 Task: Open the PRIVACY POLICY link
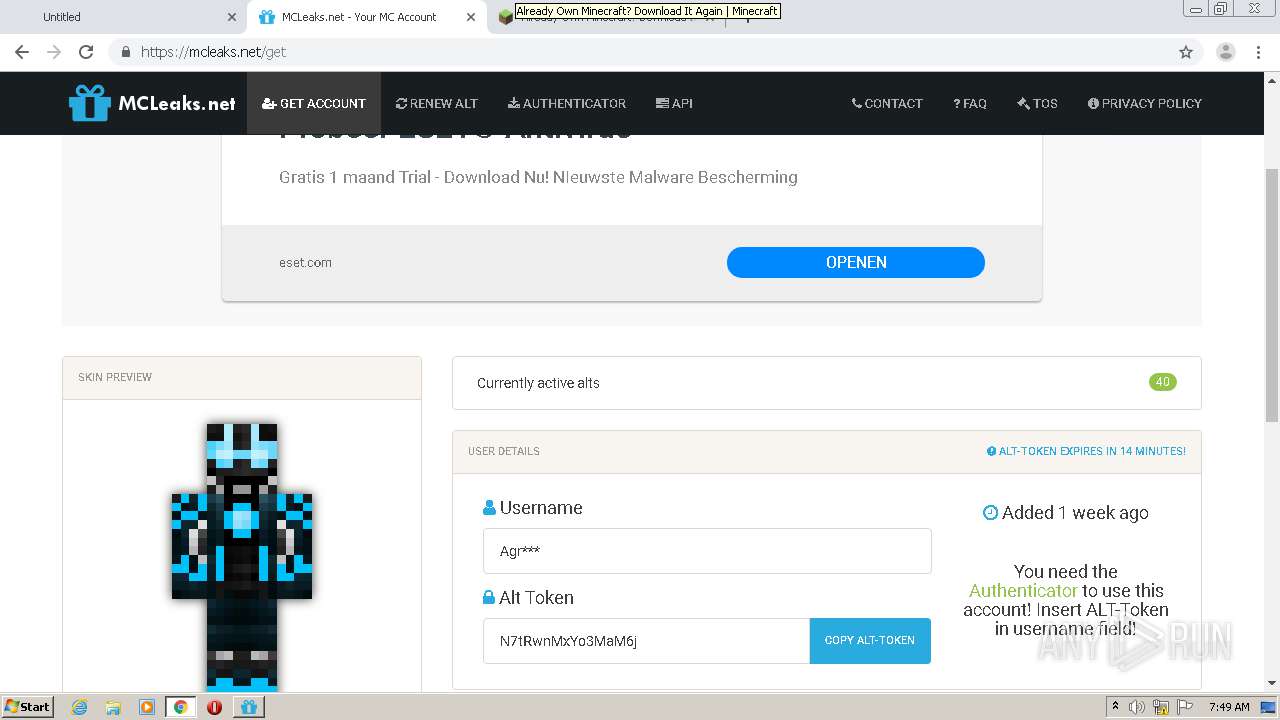pos(1145,103)
